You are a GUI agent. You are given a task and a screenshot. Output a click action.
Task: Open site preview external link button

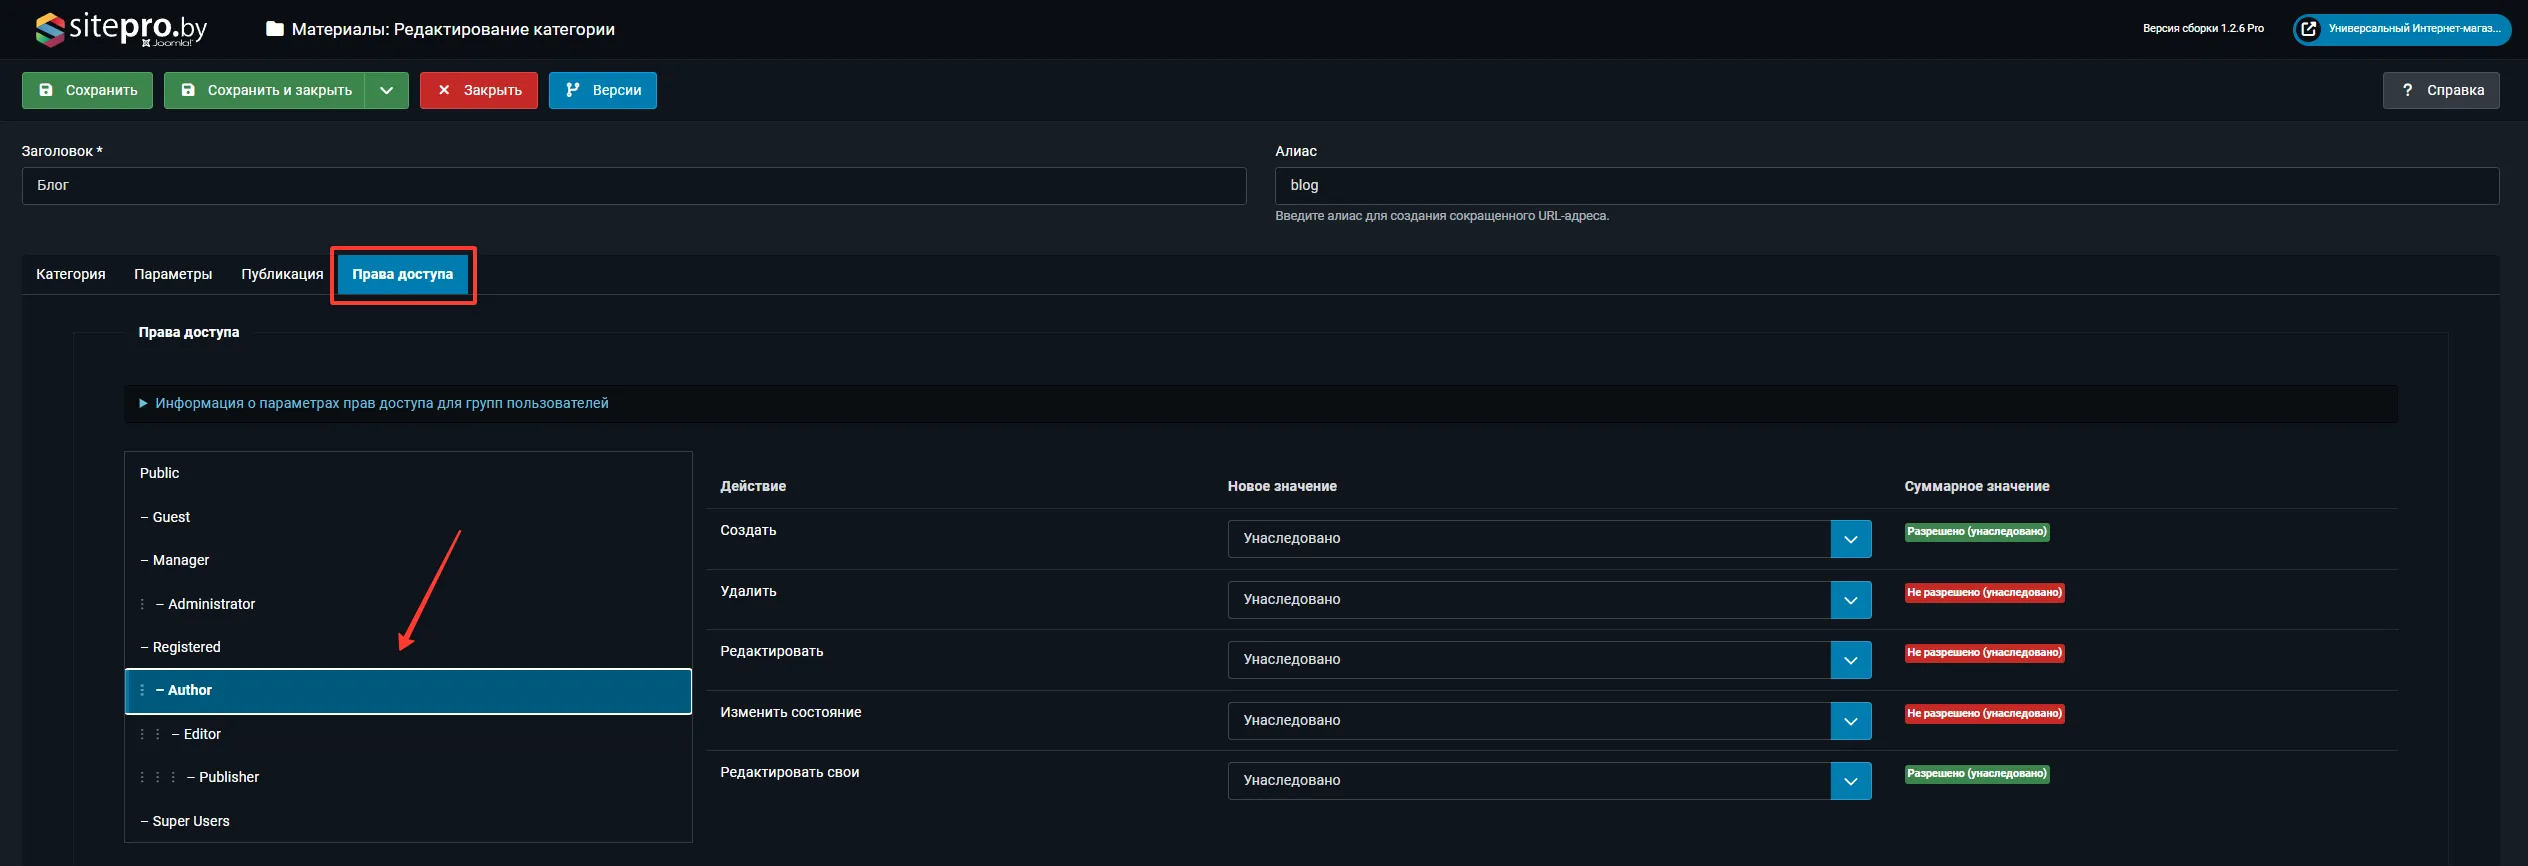pyautogui.click(x=2401, y=29)
